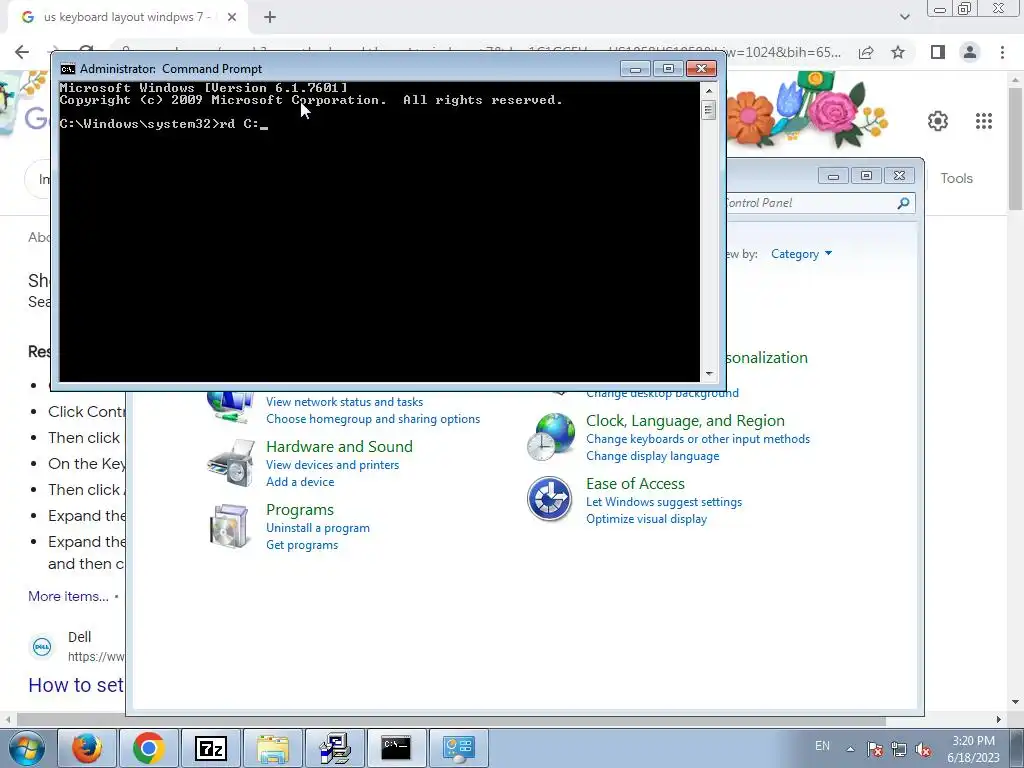Bookmark this tab with the star icon

coord(898,52)
